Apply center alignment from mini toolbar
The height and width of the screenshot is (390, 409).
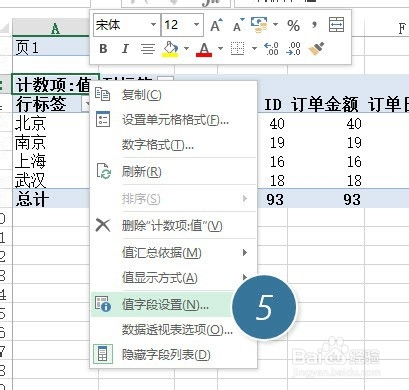tap(148, 49)
